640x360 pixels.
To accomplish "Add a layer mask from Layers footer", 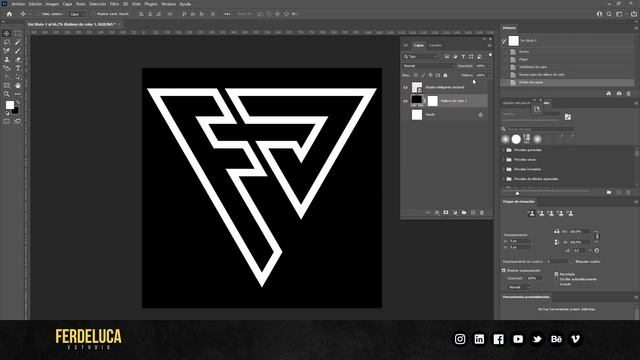I will point(446,213).
